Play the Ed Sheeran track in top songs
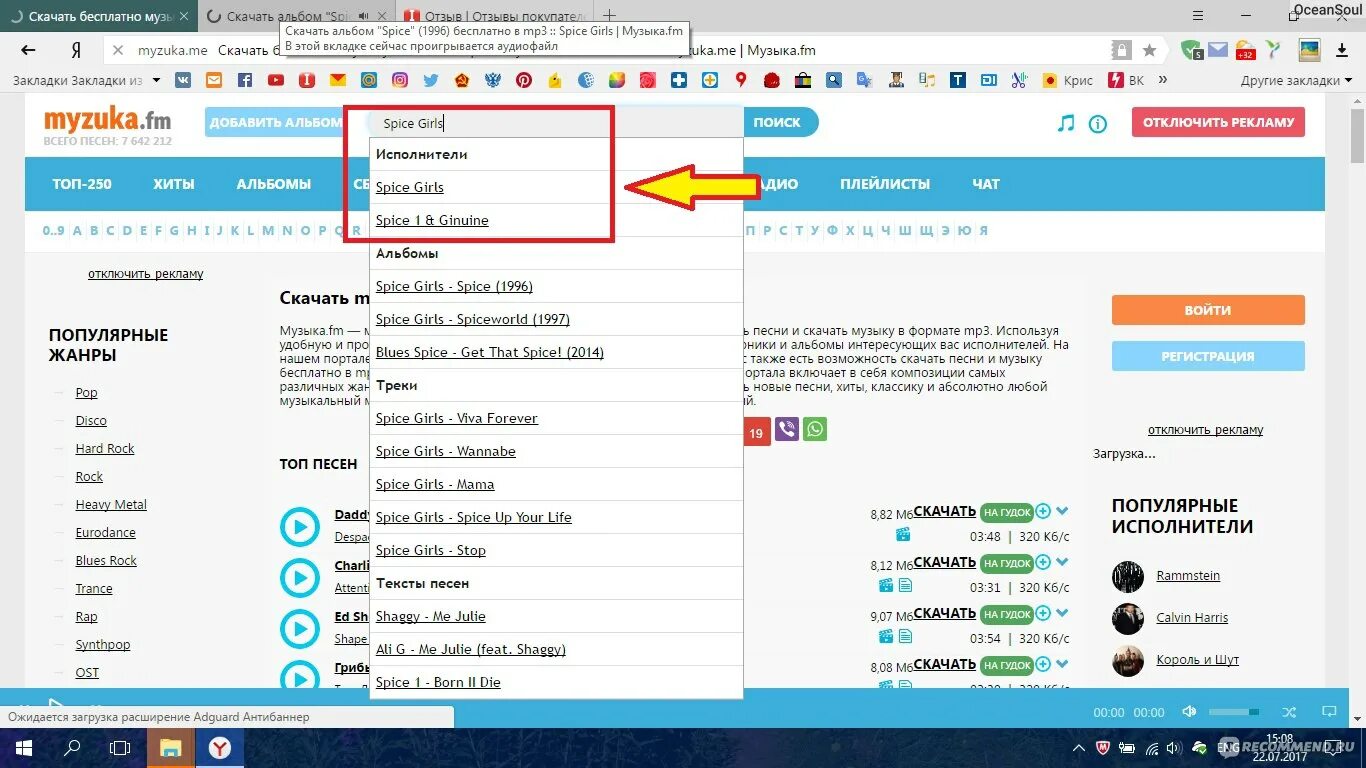The height and width of the screenshot is (768, 1366). pyautogui.click(x=299, y=628)
